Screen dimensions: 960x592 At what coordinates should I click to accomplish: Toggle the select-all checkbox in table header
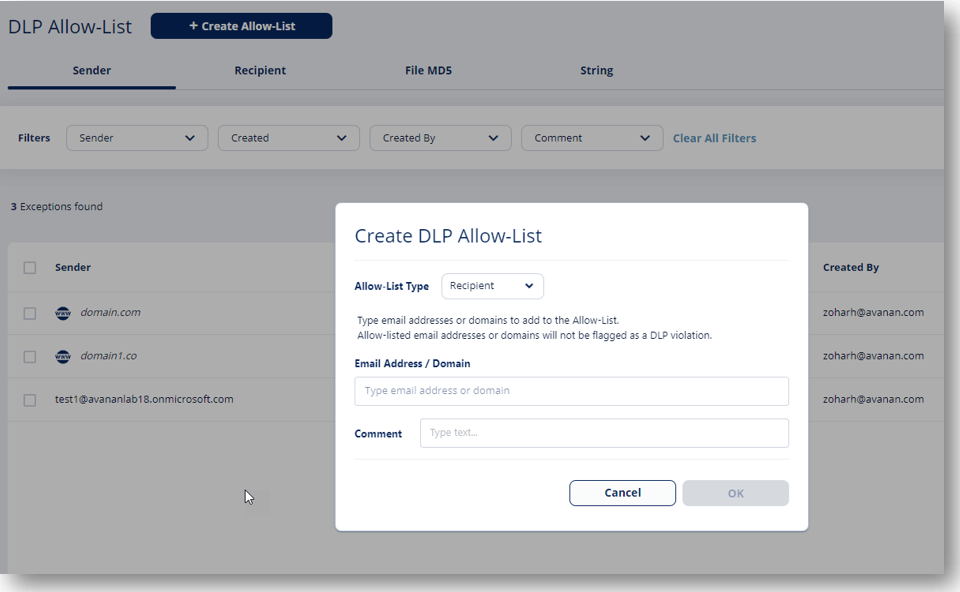point(29,267)
